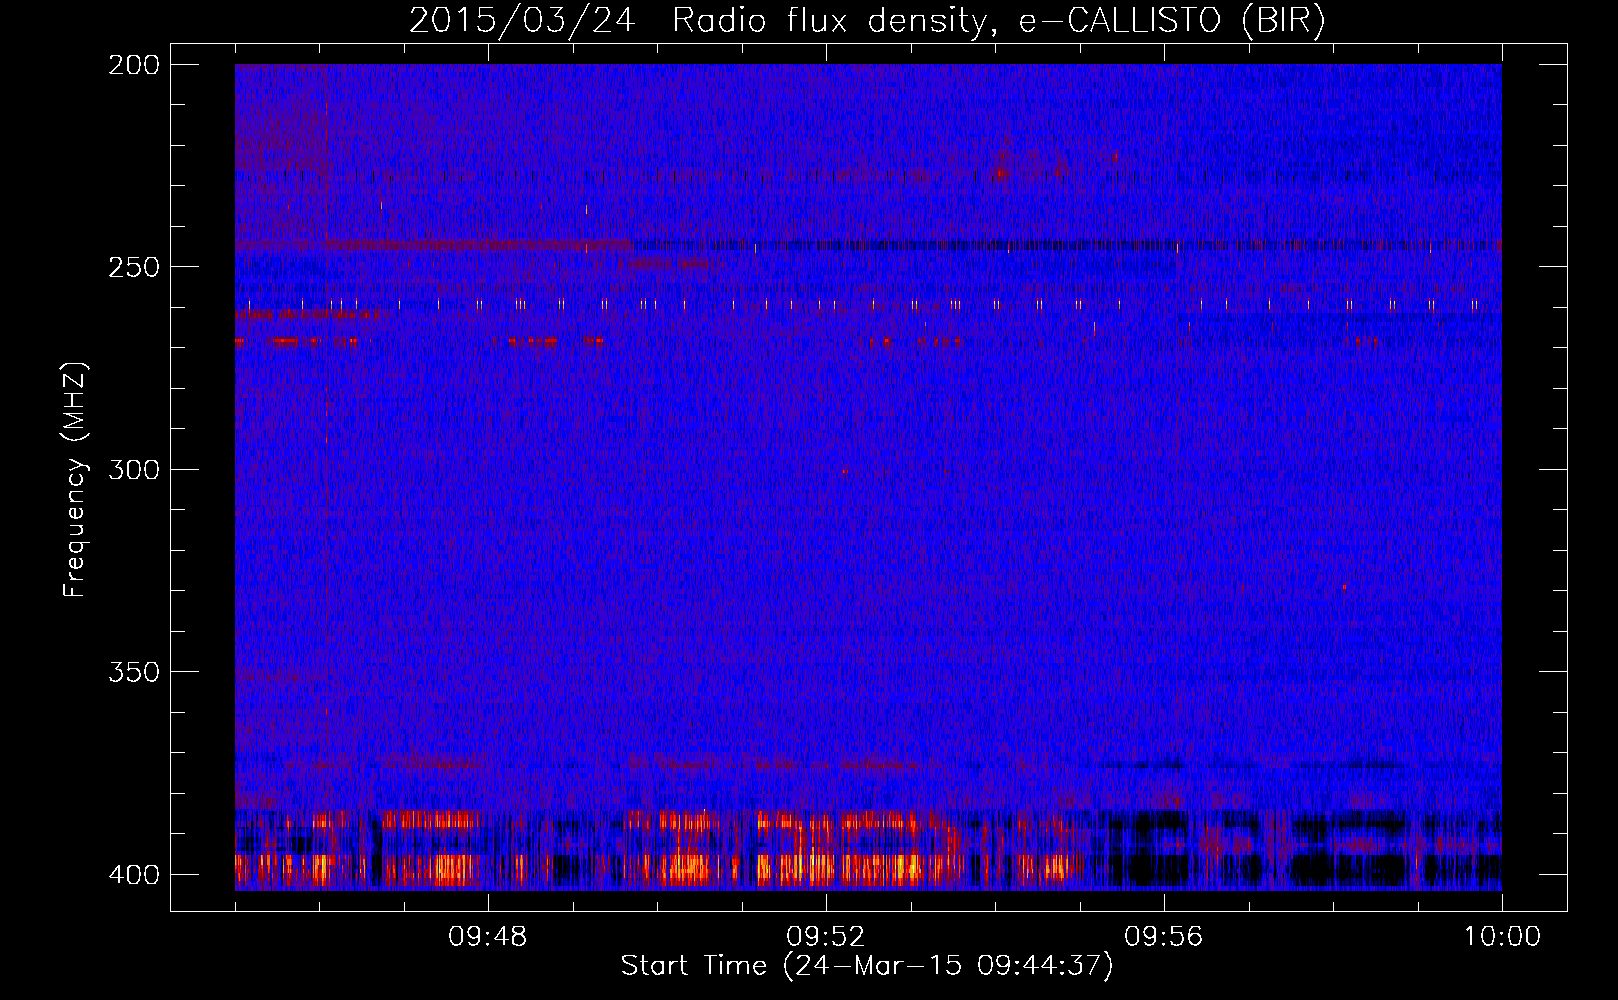The height and width of the screenshot is (1000, 1618).
Task: Click the 200 frequency tick label
Action: click(134, 65)
